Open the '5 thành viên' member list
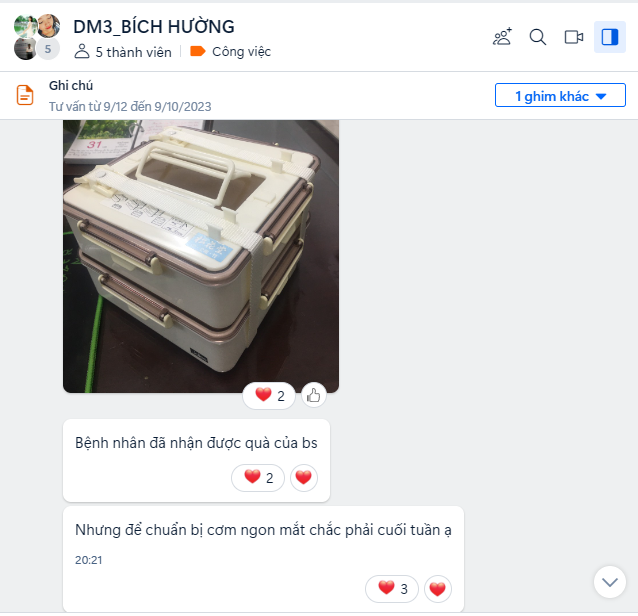 tap(123, 52)
